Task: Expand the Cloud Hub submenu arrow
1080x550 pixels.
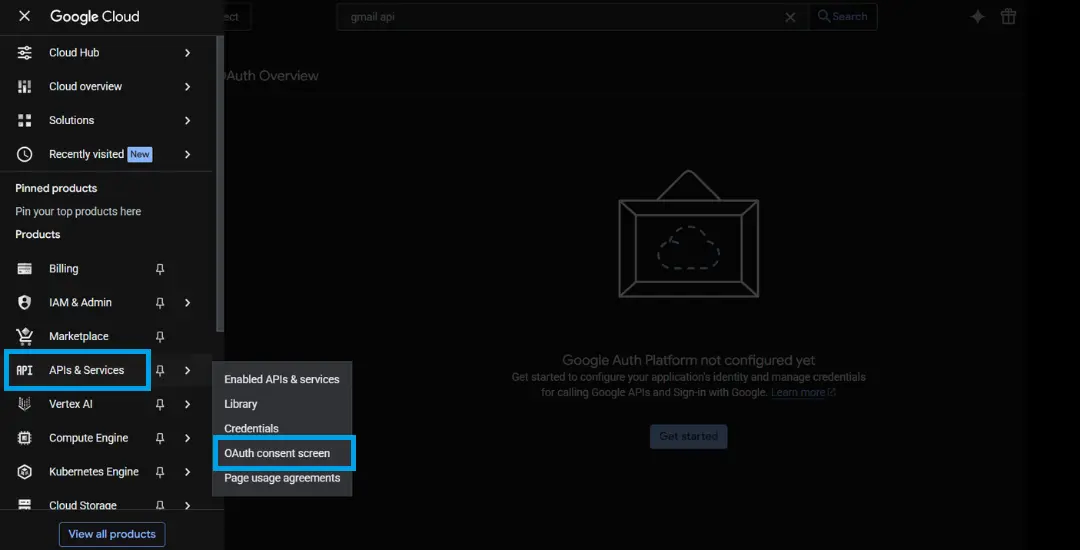Action: coord(187,53)
